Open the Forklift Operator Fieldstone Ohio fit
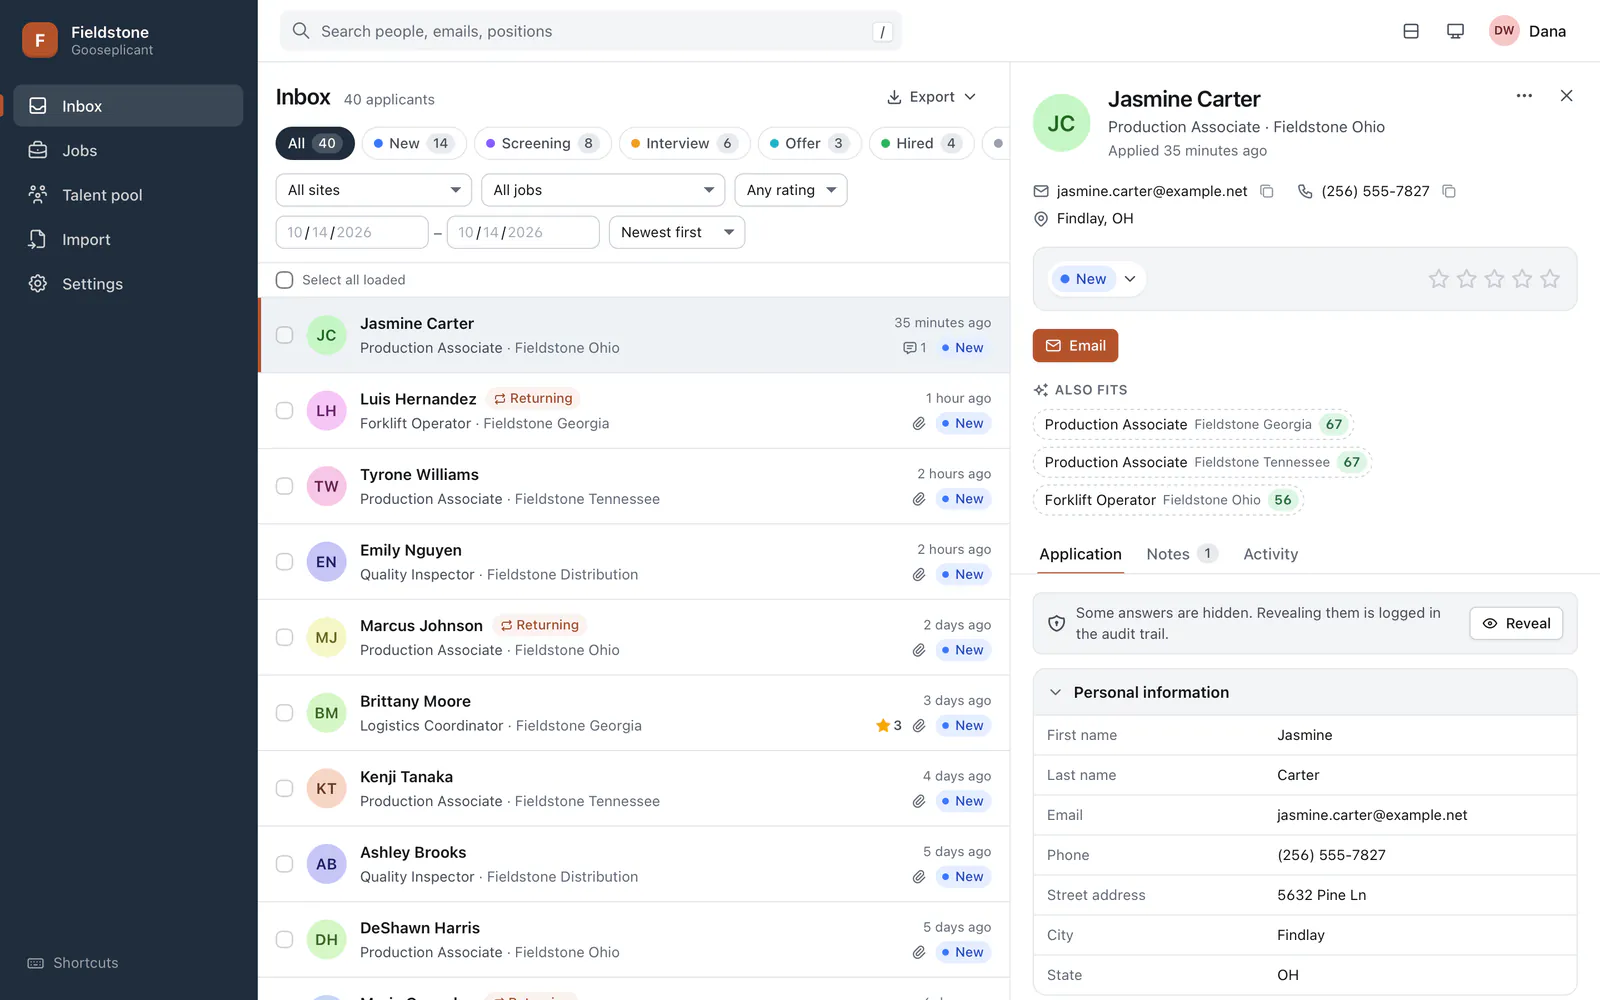The width and height of the screenshot is (1600, 1000). [x=1168, y=500]
